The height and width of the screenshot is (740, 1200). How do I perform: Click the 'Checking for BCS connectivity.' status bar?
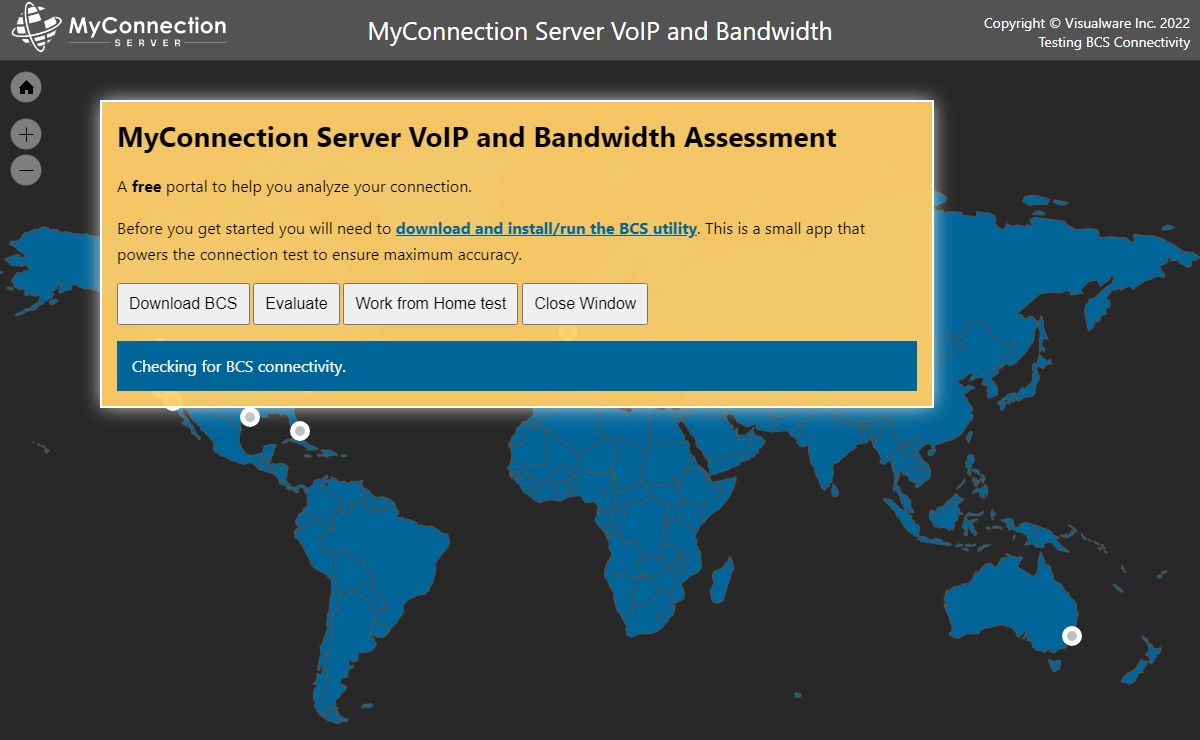coord(517,366)
